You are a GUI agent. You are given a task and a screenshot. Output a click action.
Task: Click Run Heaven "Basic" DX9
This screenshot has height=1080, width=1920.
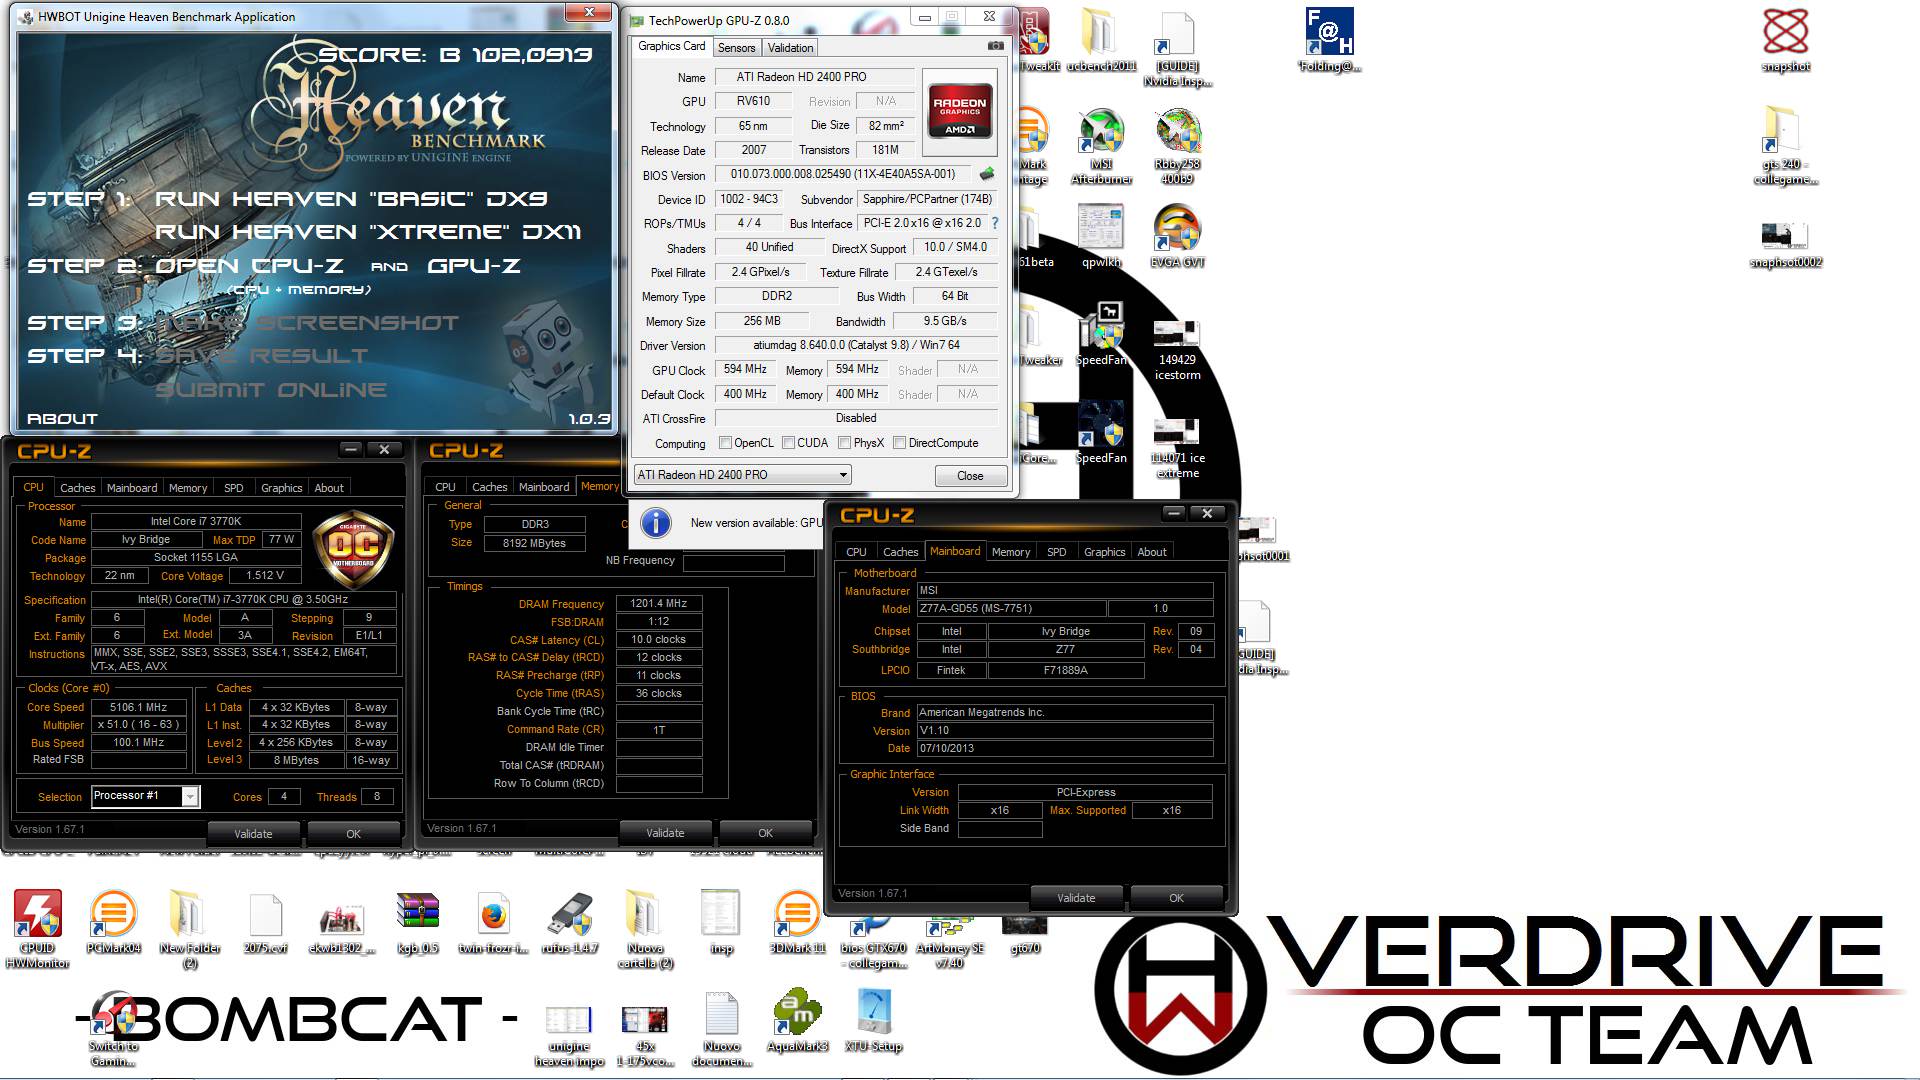[351, 199]
